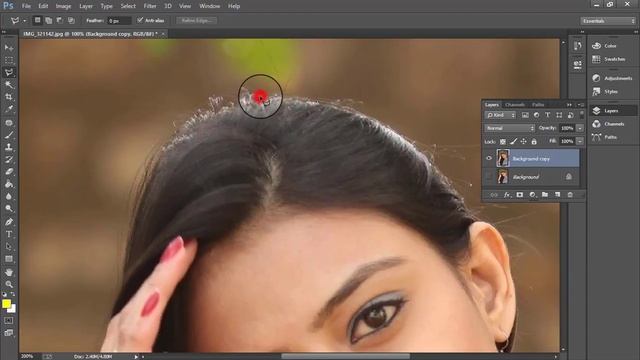Select the Move tool
This screenshot has width=640, height=360.
click(9, 48)
